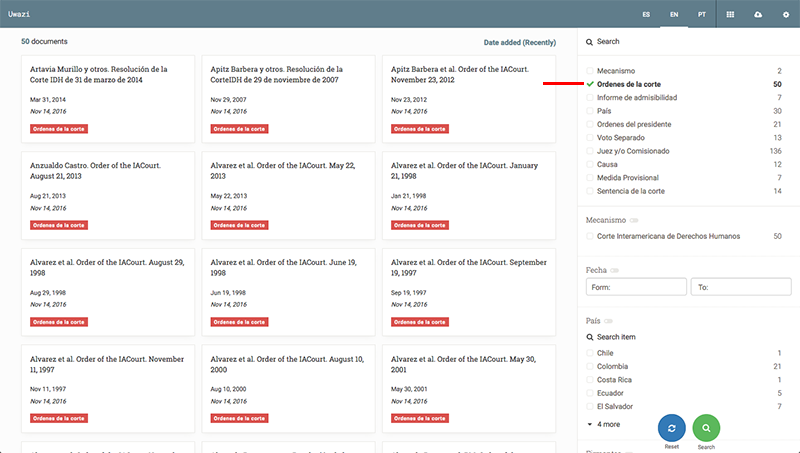
Task: Check Medida Provisional filter
Action: (x=590, y=178)
